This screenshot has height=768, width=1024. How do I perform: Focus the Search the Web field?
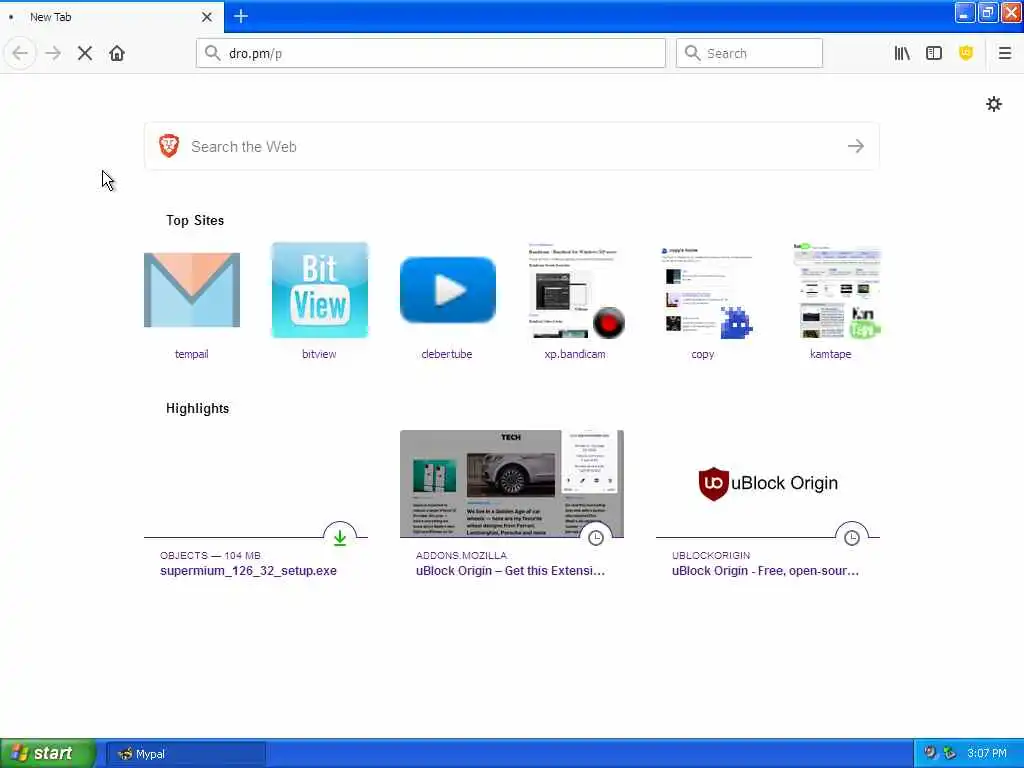coord(511,146)
